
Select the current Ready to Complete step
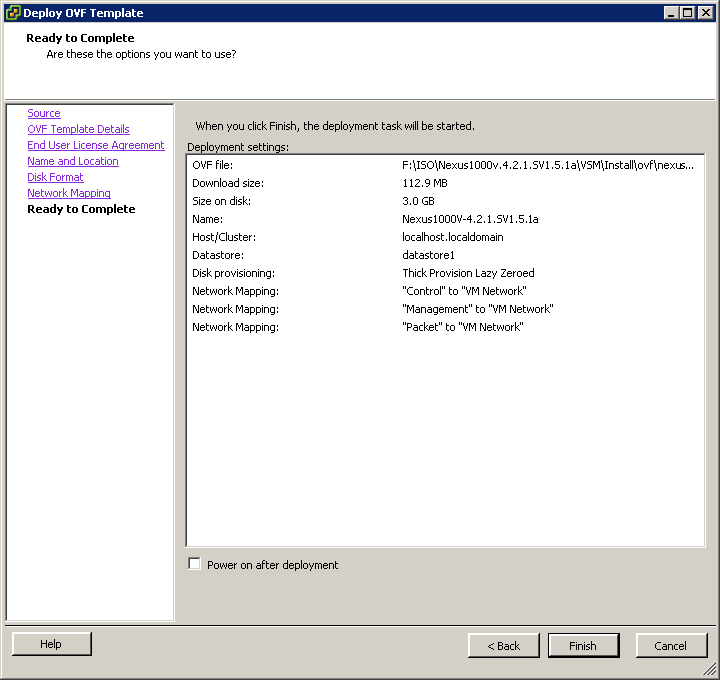click(81, 209)
